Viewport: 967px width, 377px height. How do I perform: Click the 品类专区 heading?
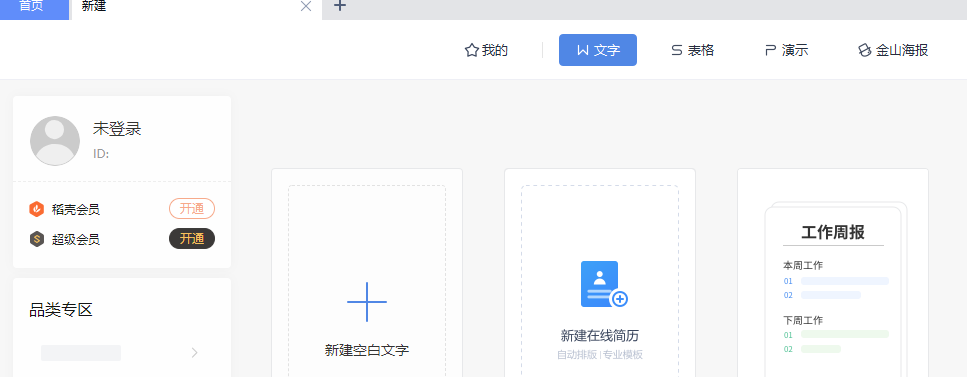pos(61,310)
